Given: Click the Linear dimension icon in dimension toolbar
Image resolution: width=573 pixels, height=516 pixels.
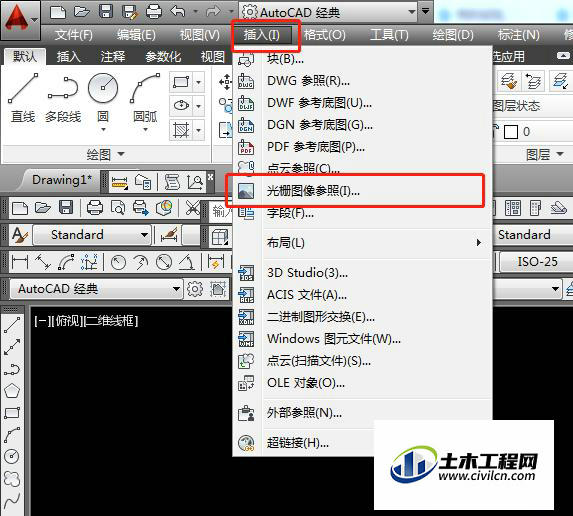Looking at the screenshot, I should 20,262.
